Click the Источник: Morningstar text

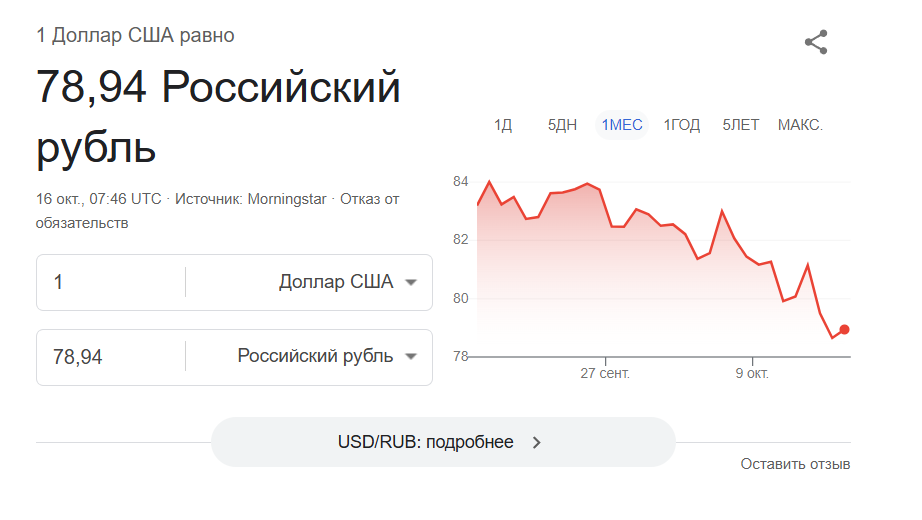[251, 199]
